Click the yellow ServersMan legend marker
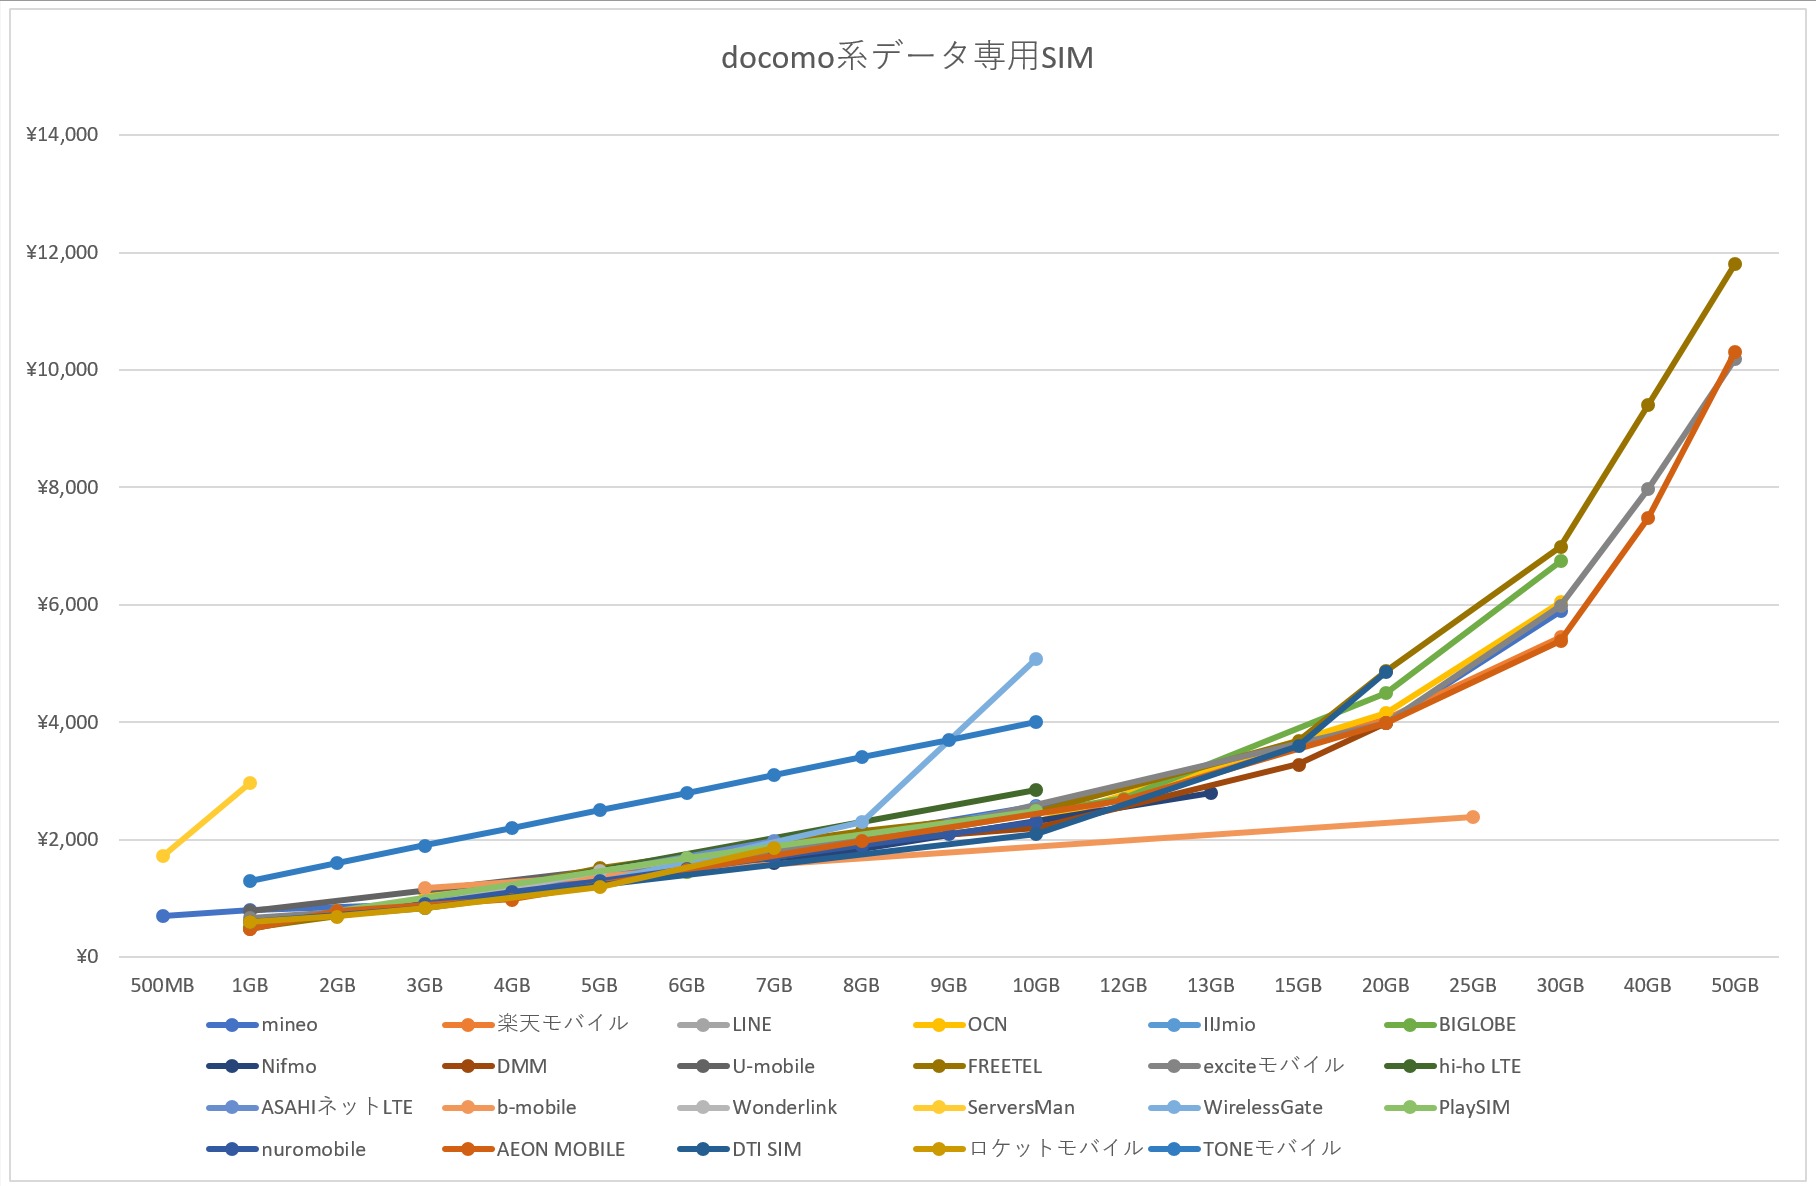The image size is (1816, 1186). coord(939,1108)
